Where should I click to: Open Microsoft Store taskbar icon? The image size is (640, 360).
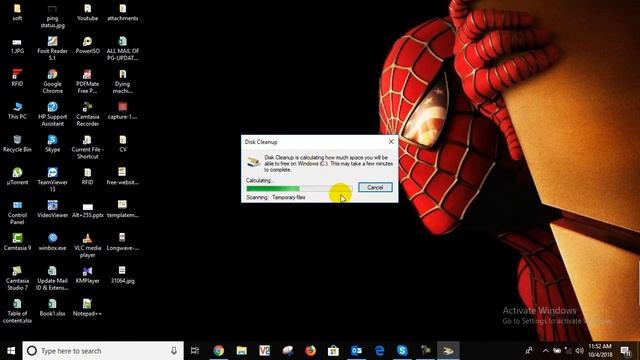pos(333,351)
